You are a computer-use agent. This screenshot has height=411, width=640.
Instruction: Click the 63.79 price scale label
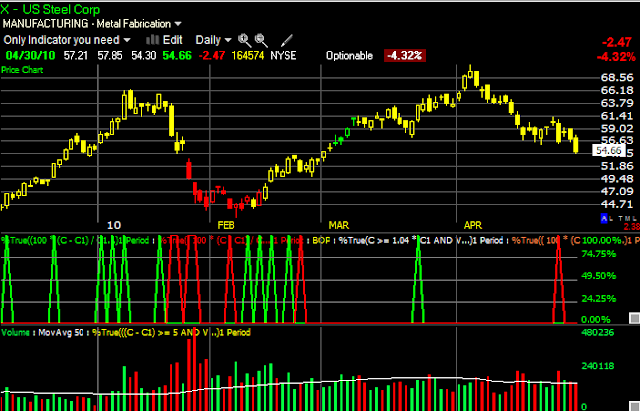(x=617, y=103)
